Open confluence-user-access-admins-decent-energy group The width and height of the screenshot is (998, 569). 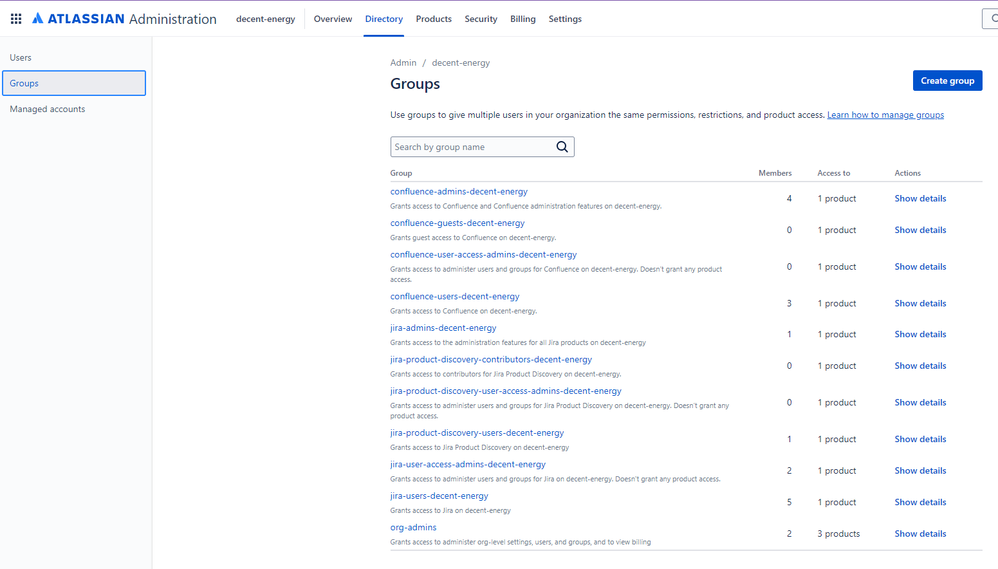click(x=484, y=255)
